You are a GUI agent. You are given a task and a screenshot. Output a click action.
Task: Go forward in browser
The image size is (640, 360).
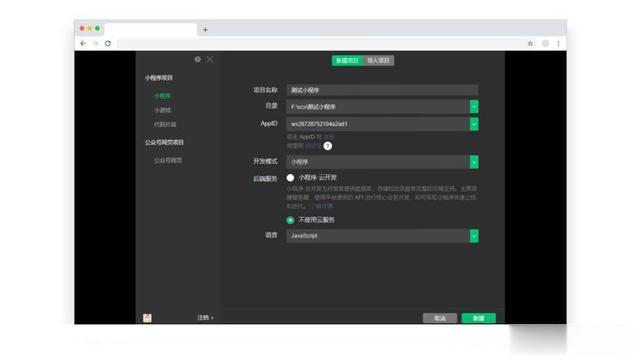(96, 43)
